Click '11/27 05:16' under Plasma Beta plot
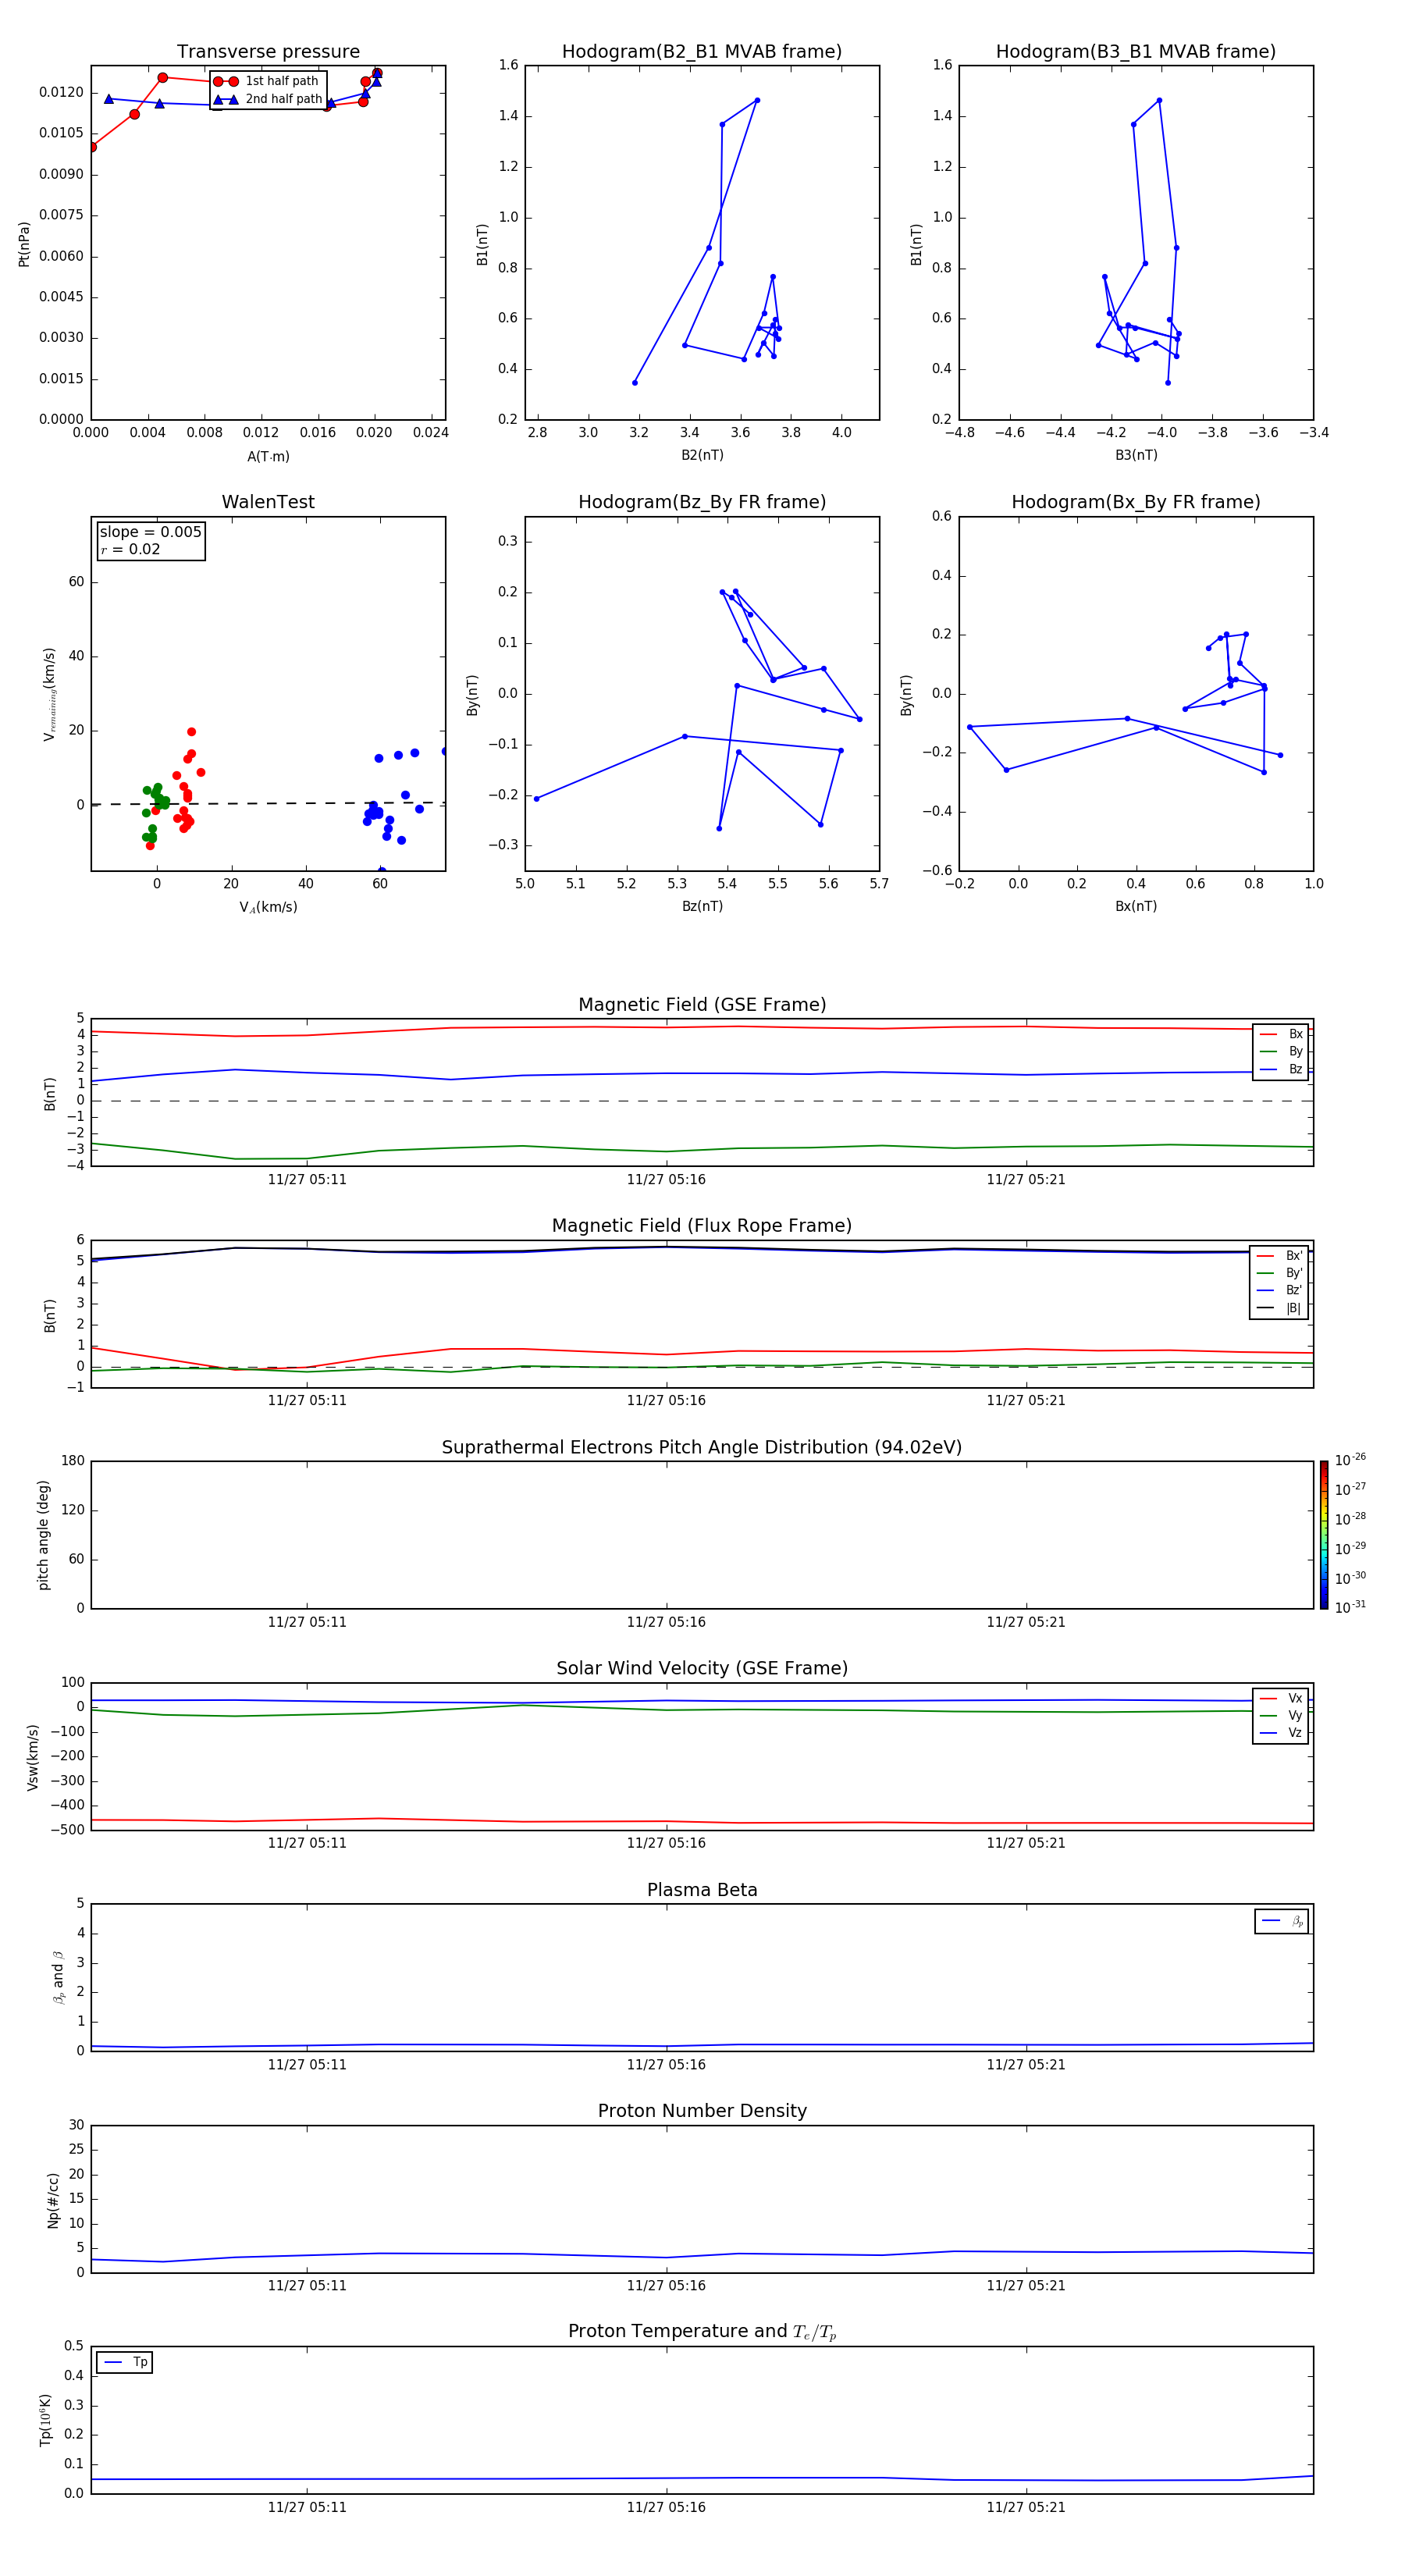Viewport: 1405px width, 2576px height. coord(666,2065)
